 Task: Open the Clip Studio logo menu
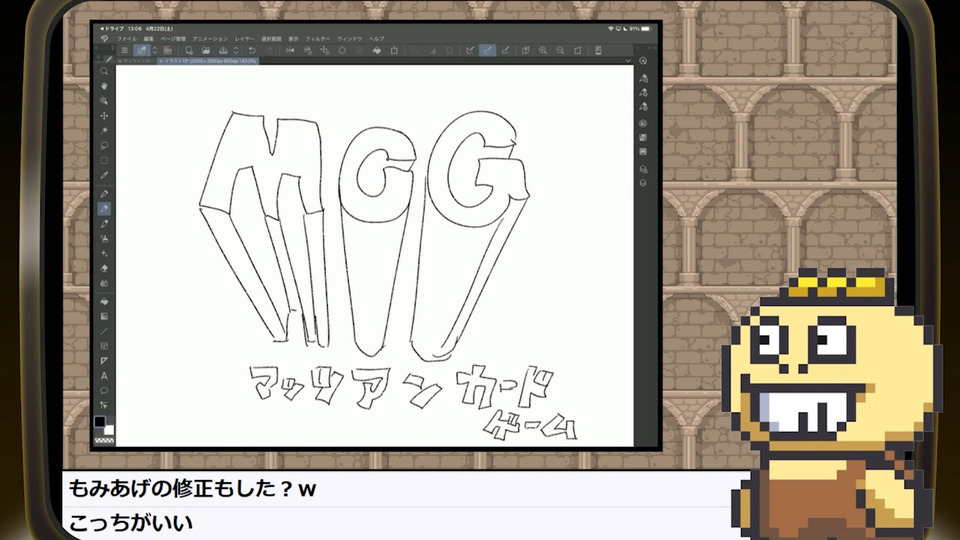[x=105, y=39]
